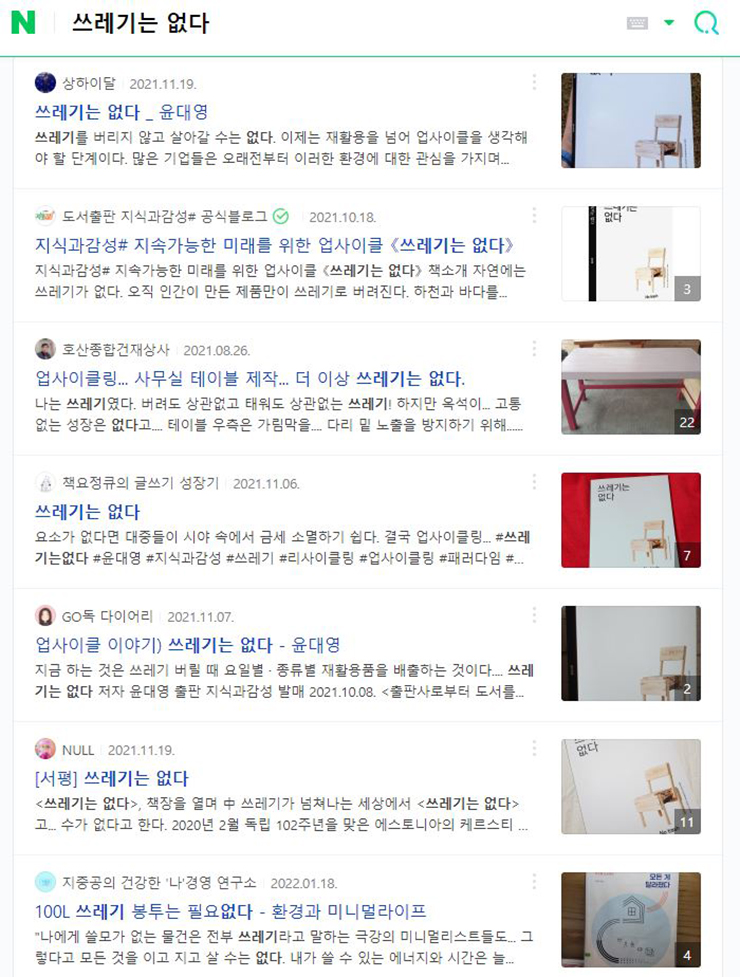Open the more options dots for GO독 다이어리 post

click(534, 616)
